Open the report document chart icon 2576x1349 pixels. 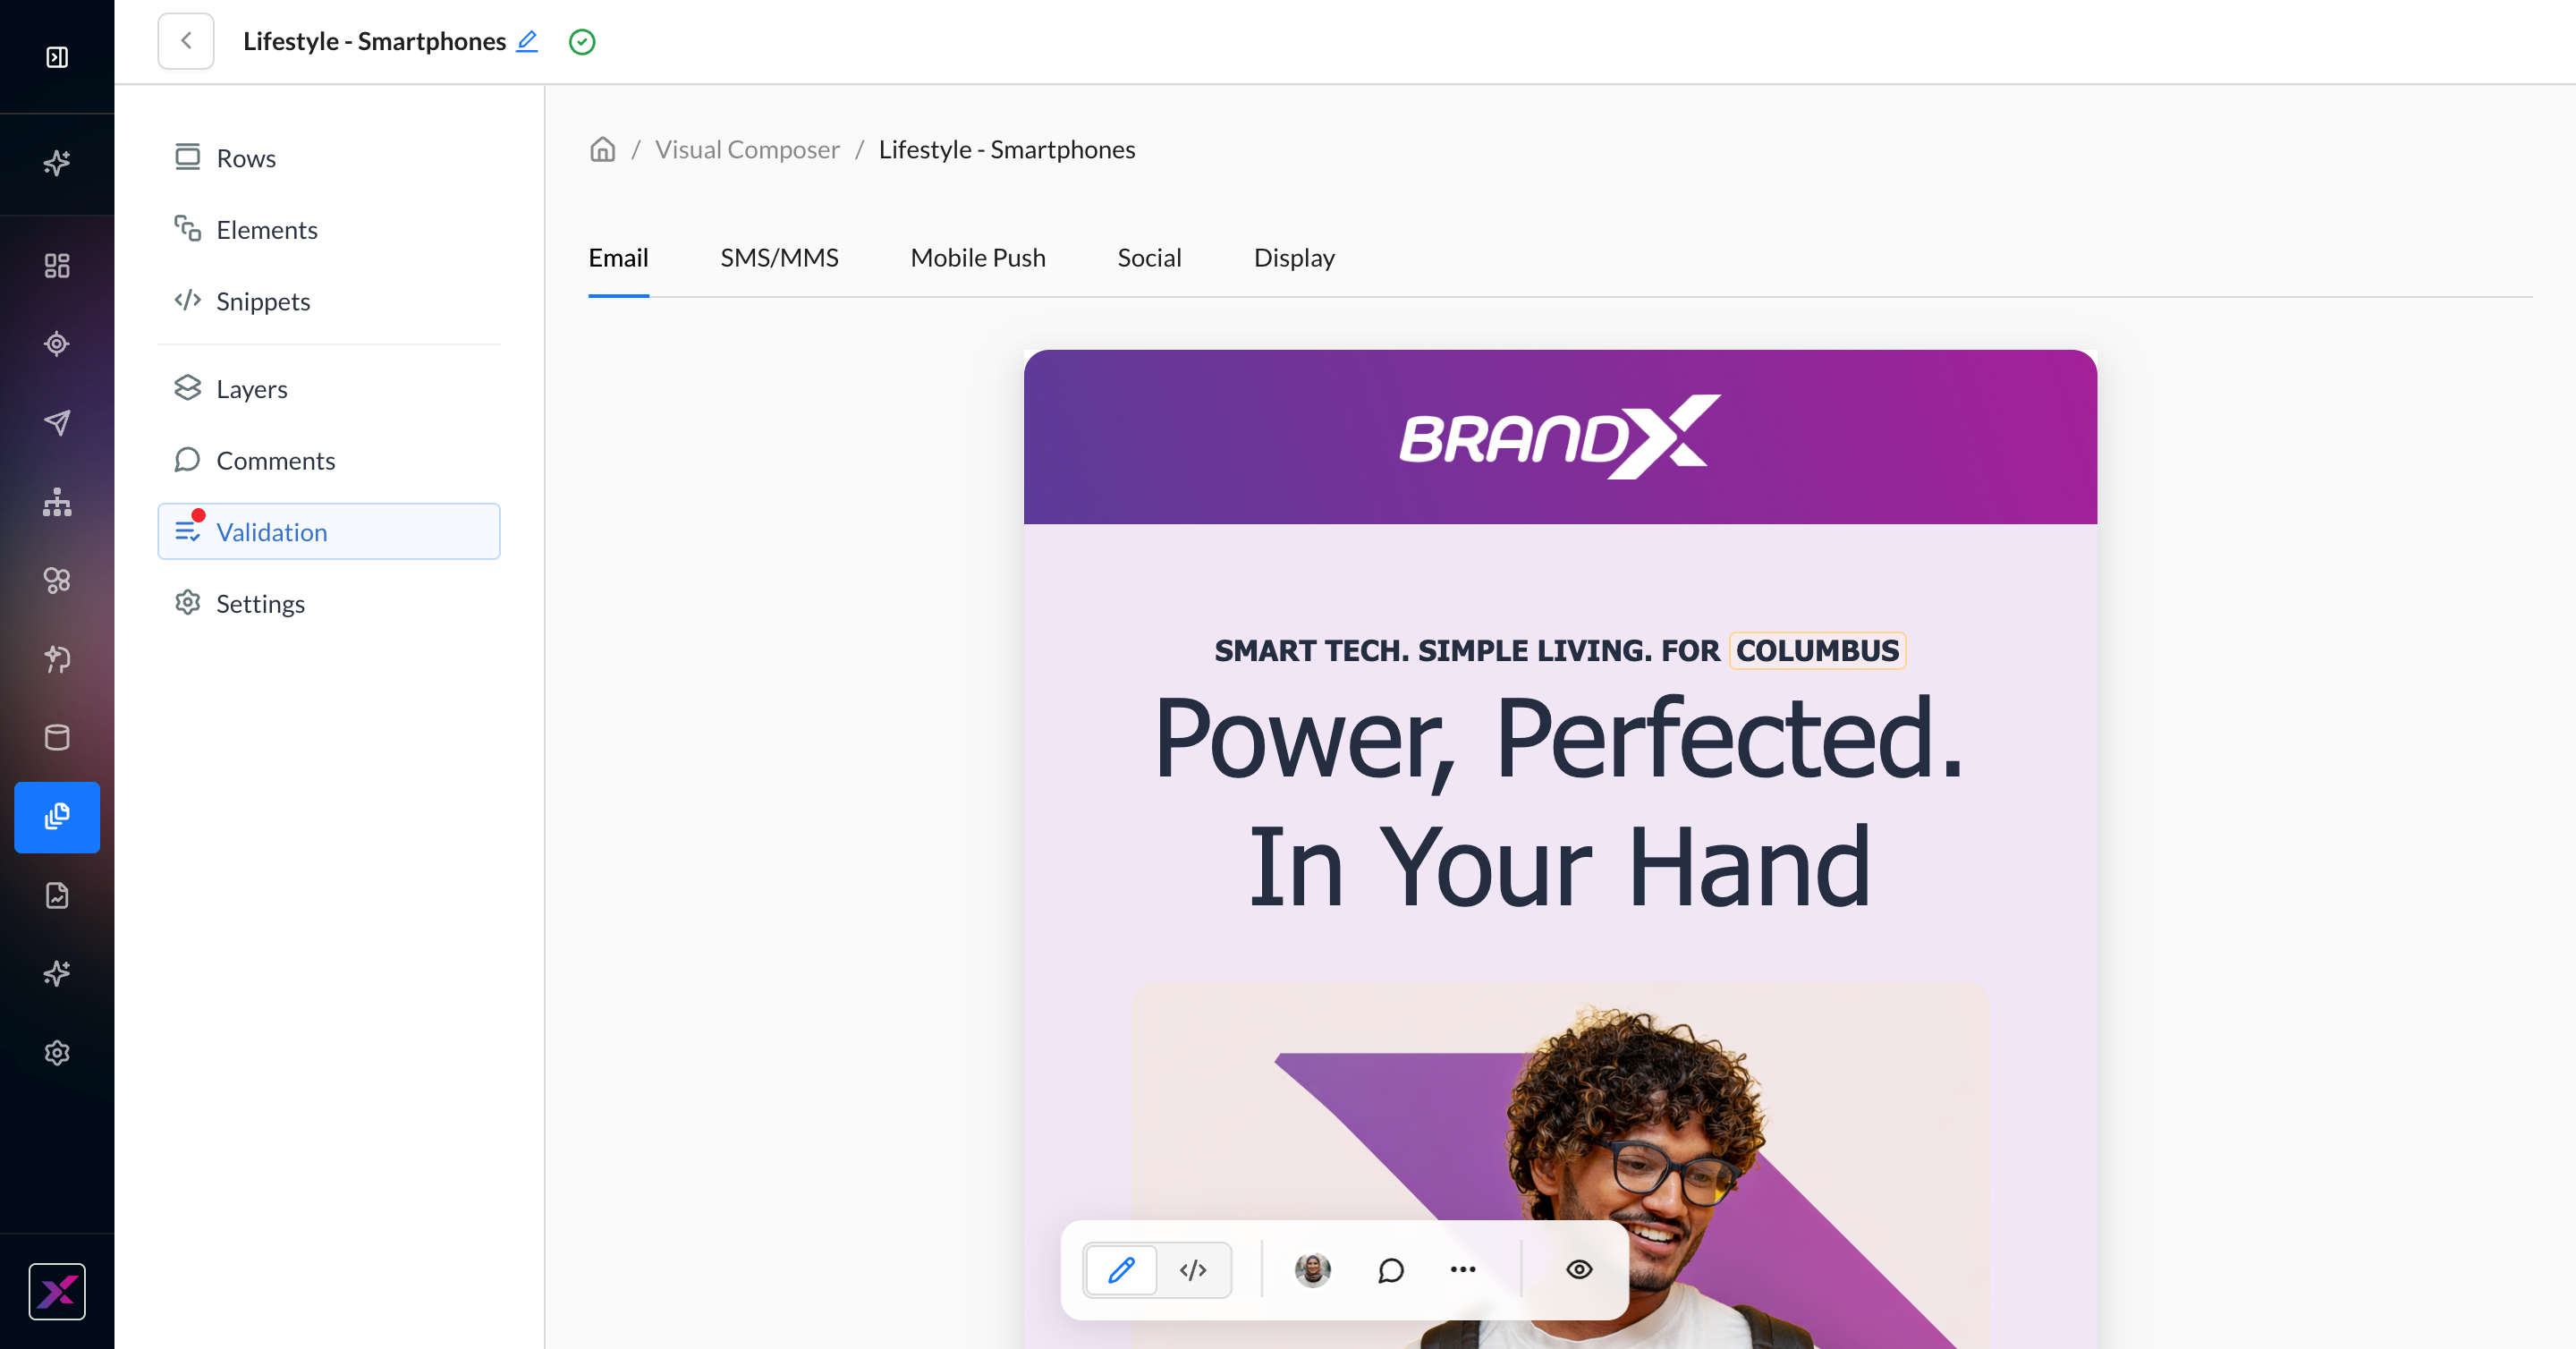[x=57, y=895]
